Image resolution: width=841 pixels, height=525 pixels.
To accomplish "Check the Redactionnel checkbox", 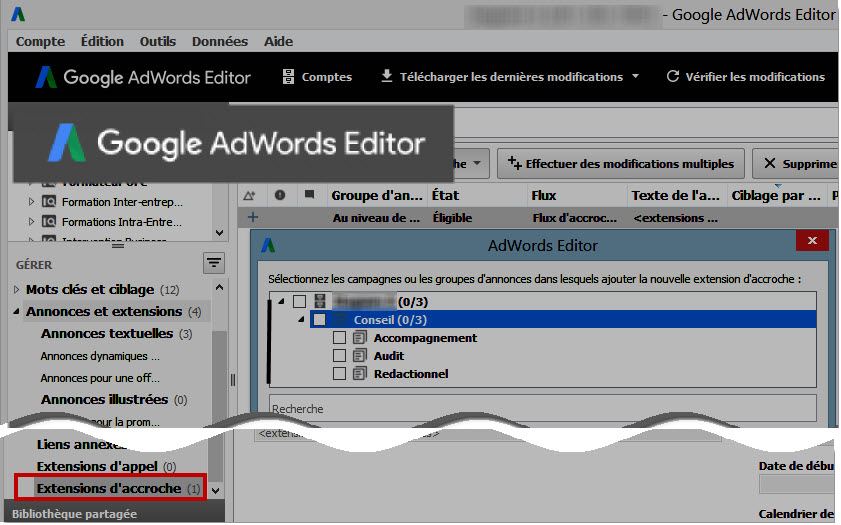I will (x=339, y=373).
